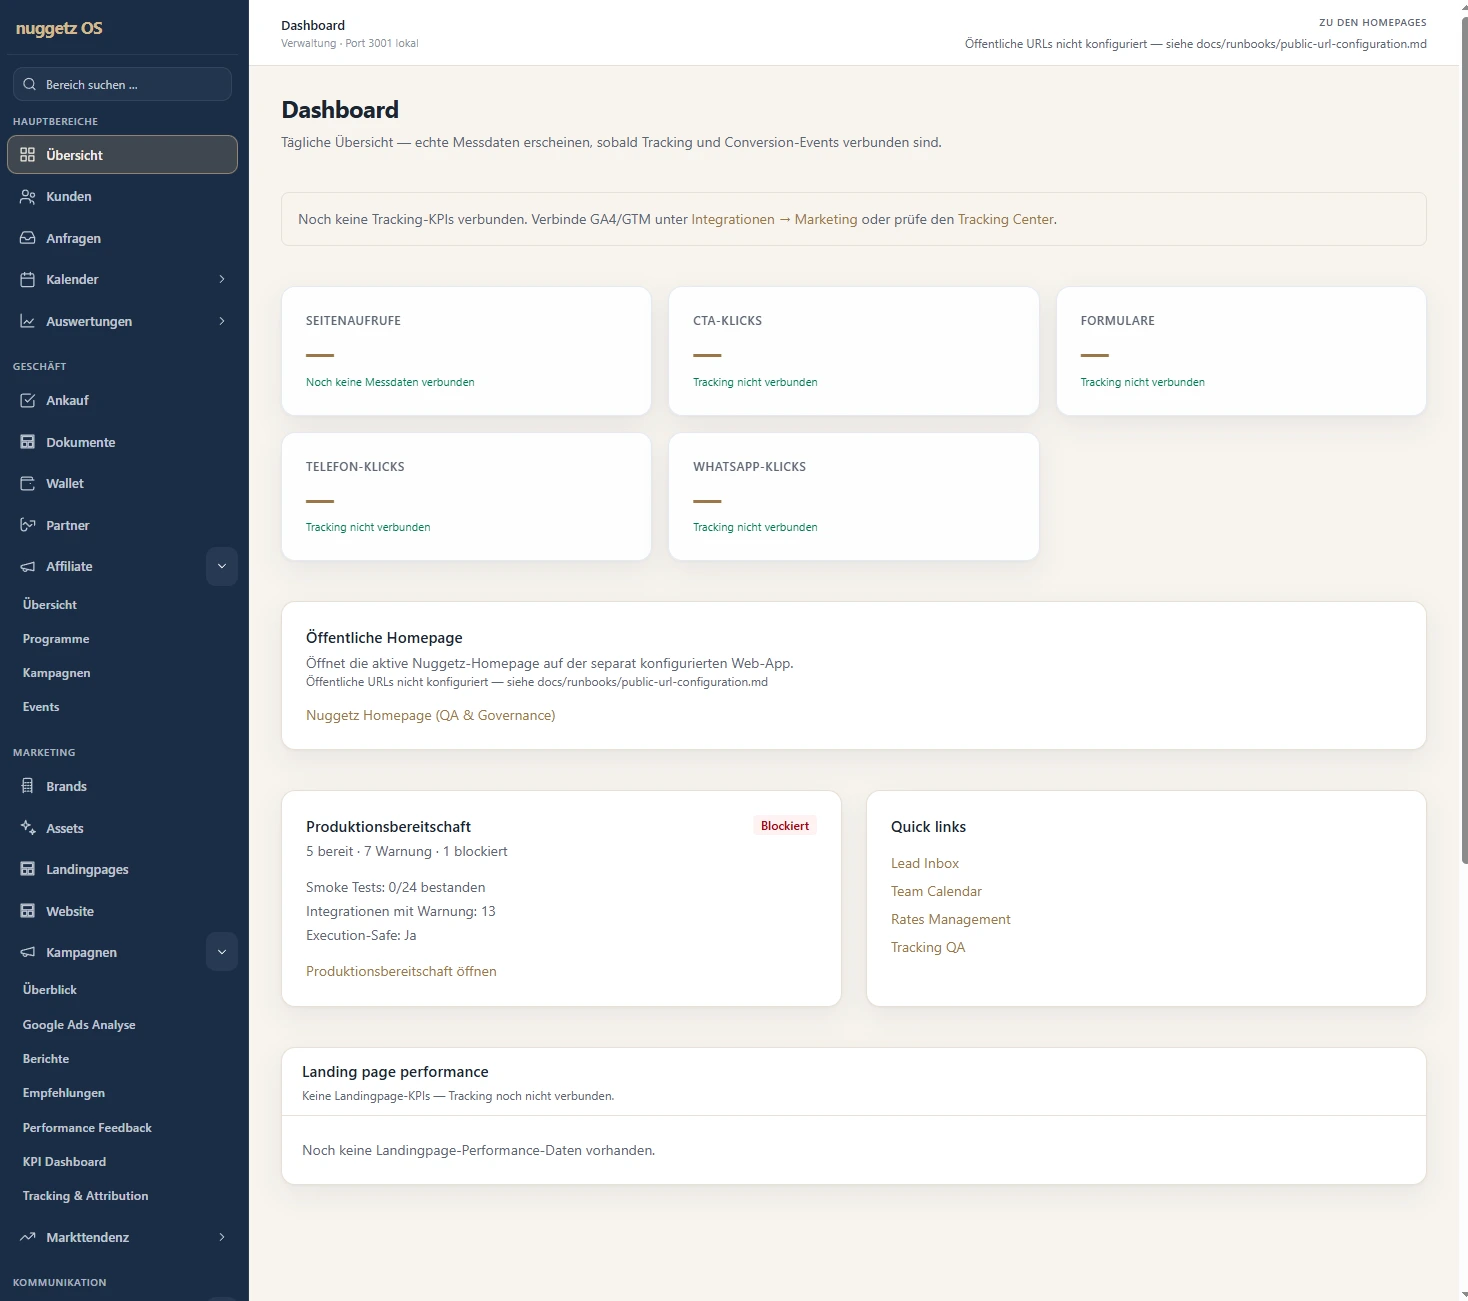This screenshot has height=1301, width=1468.
Task: Click the Partner handshake icon
Action: click(x=28, y=525)
